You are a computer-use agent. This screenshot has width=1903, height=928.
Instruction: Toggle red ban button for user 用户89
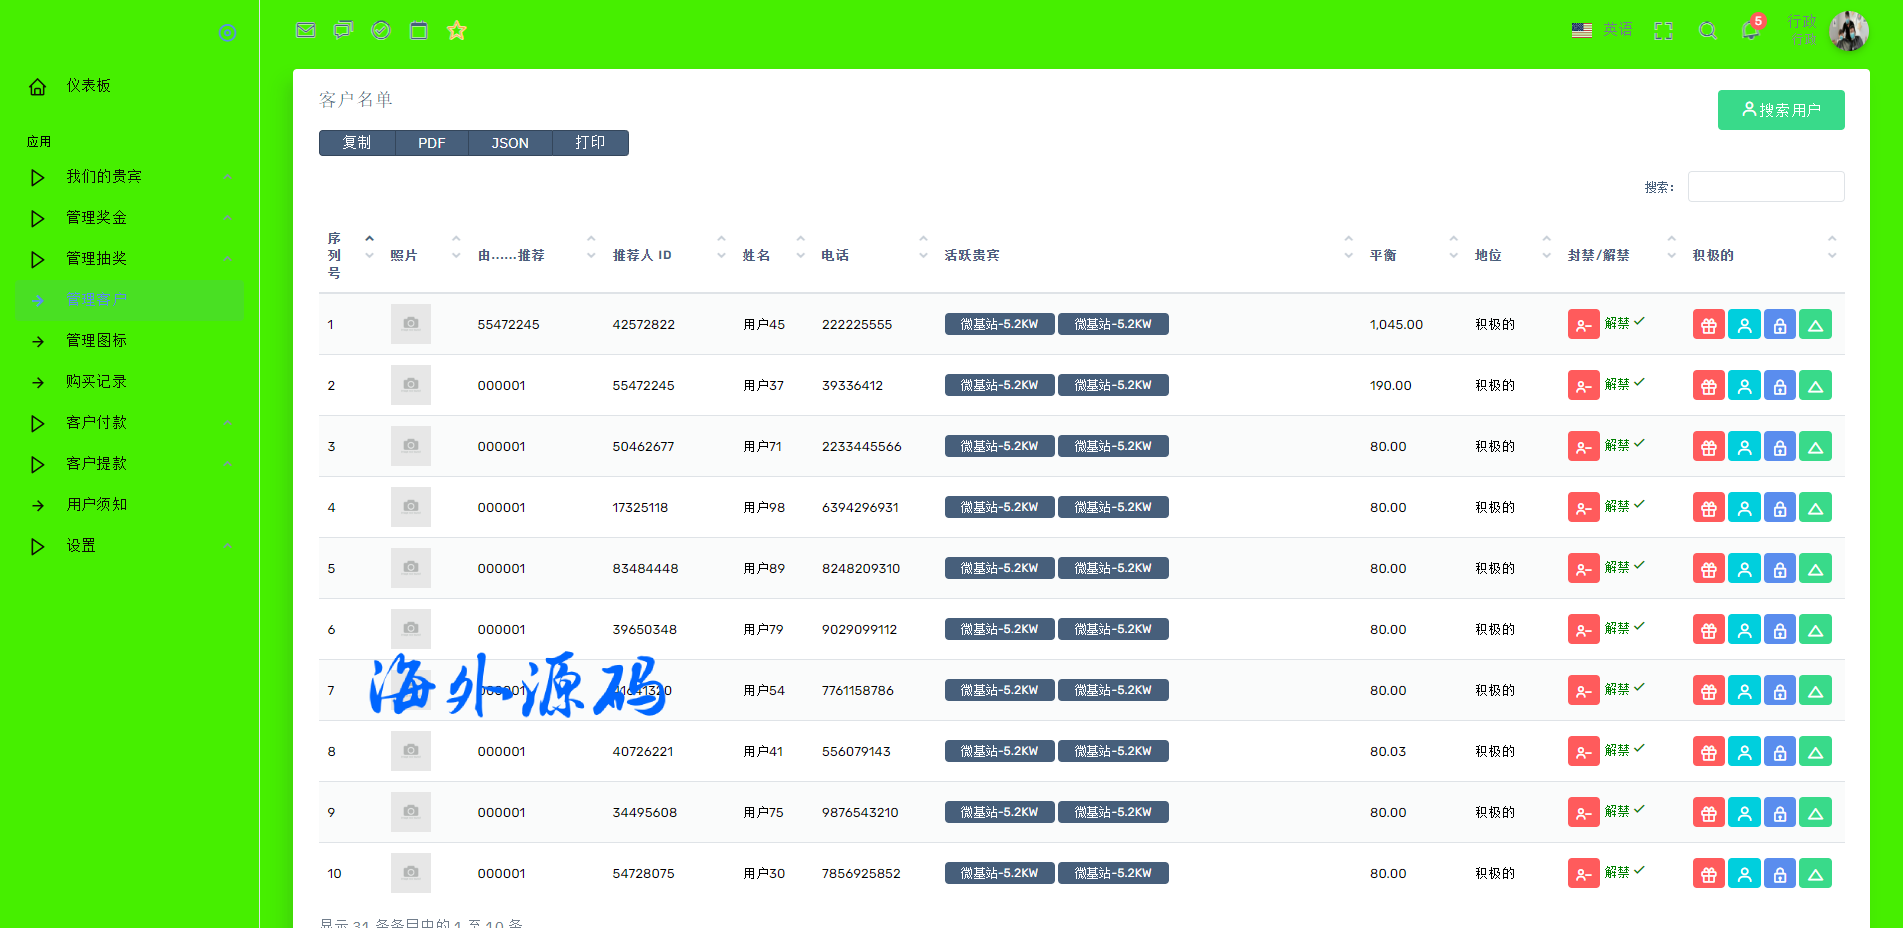pos(1583,569)
